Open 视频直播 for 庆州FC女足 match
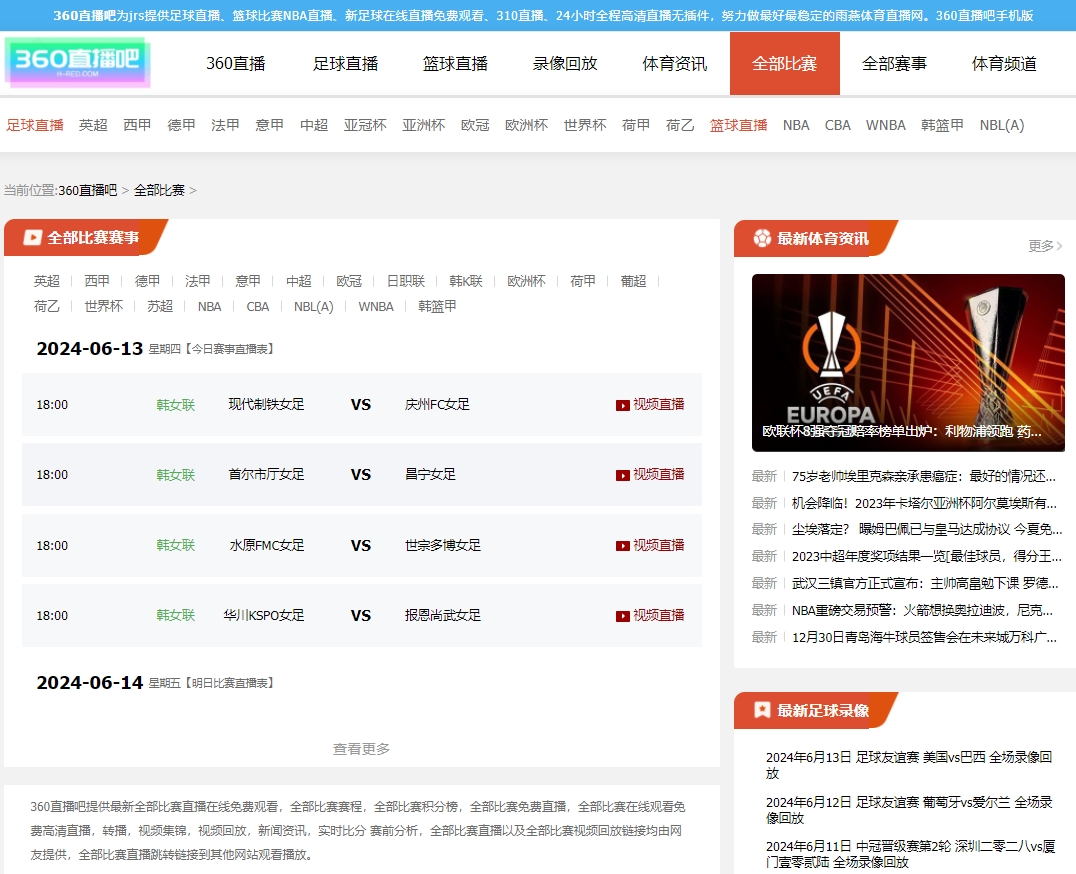Image resolution: width=1076 pixels, height=874 pixels. (x=650, y=405)
